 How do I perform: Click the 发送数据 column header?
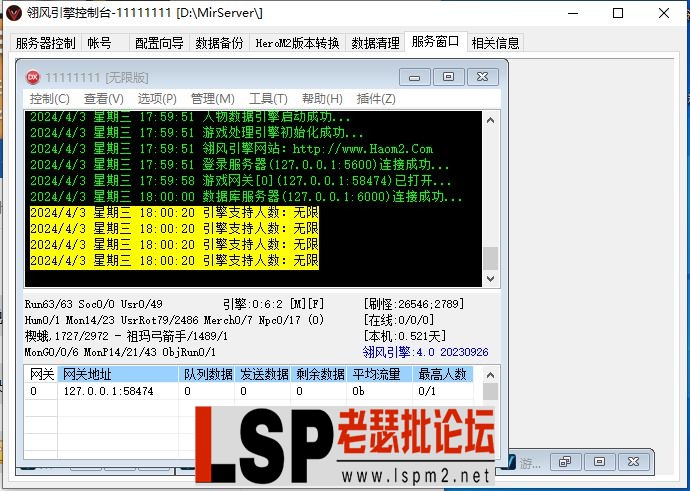tap(263, 374)
